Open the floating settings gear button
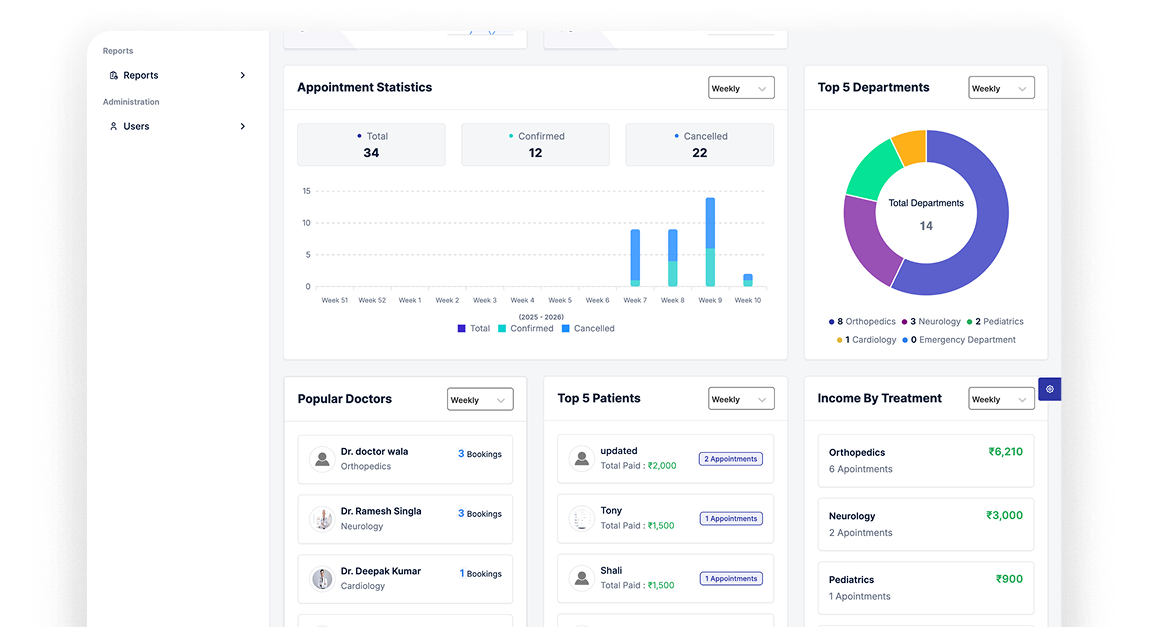 coord(1049,389)
